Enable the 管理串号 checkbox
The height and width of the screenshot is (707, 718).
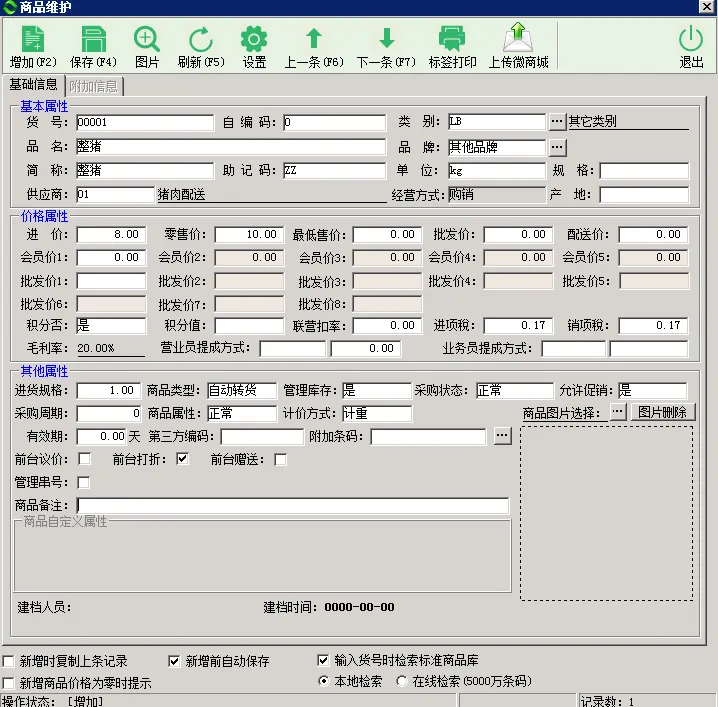point(84,482)
